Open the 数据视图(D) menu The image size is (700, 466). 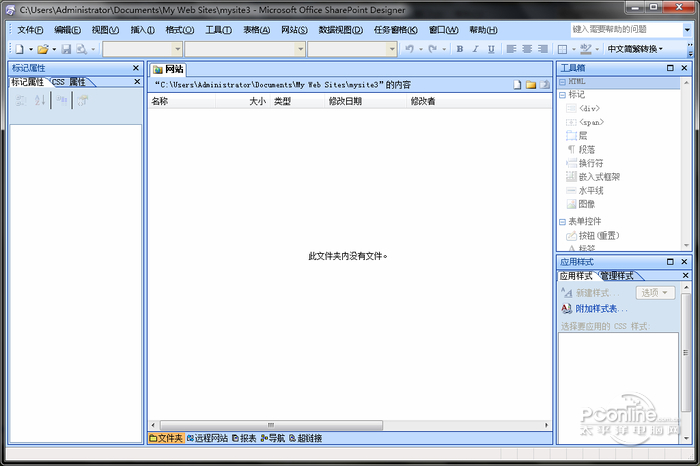point(341,30)
